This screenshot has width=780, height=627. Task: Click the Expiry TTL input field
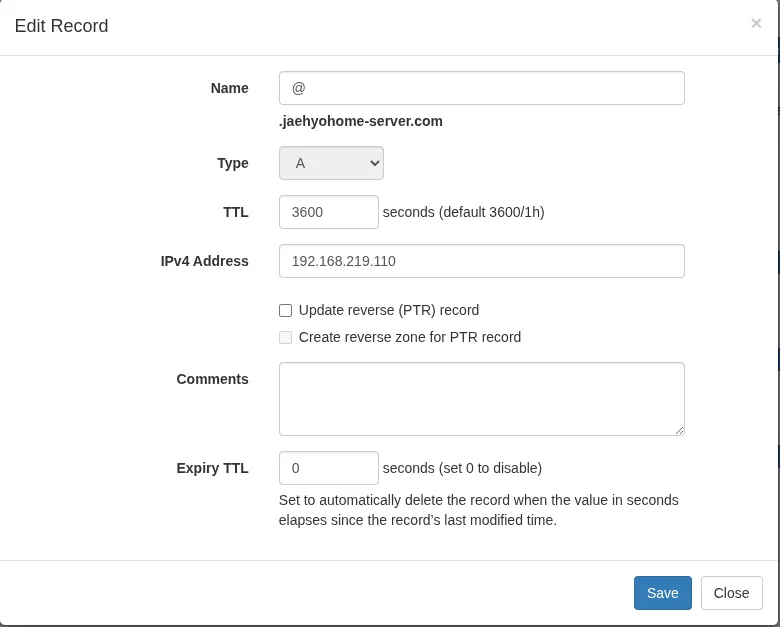[x=329, y=468]
